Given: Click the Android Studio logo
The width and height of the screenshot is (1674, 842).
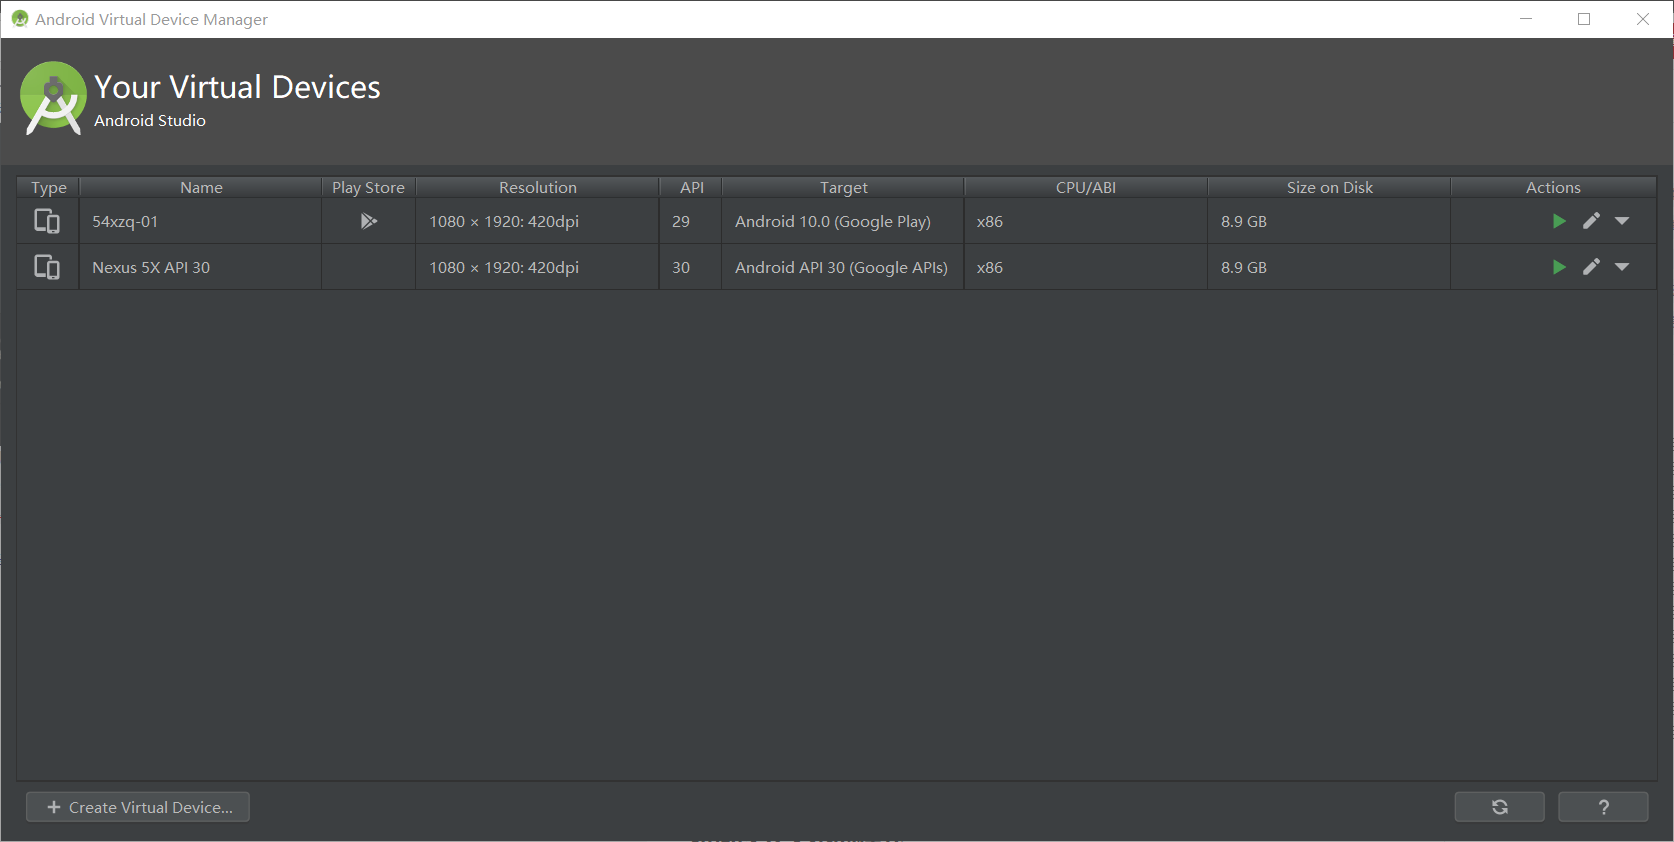Looking at the screenshot, I should [x=53, y=98].
